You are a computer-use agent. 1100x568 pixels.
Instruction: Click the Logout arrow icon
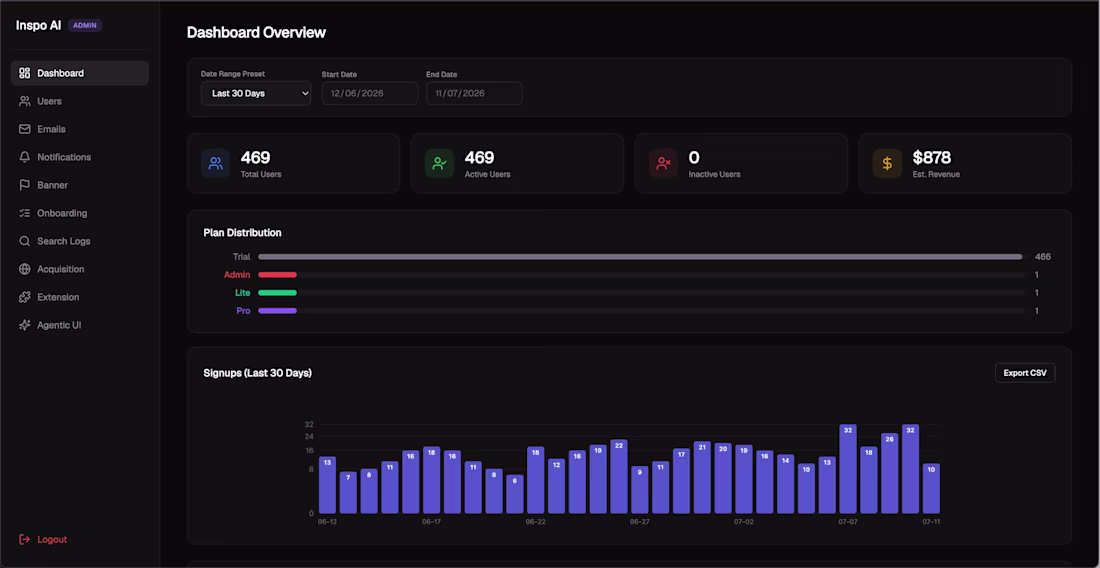25,539
